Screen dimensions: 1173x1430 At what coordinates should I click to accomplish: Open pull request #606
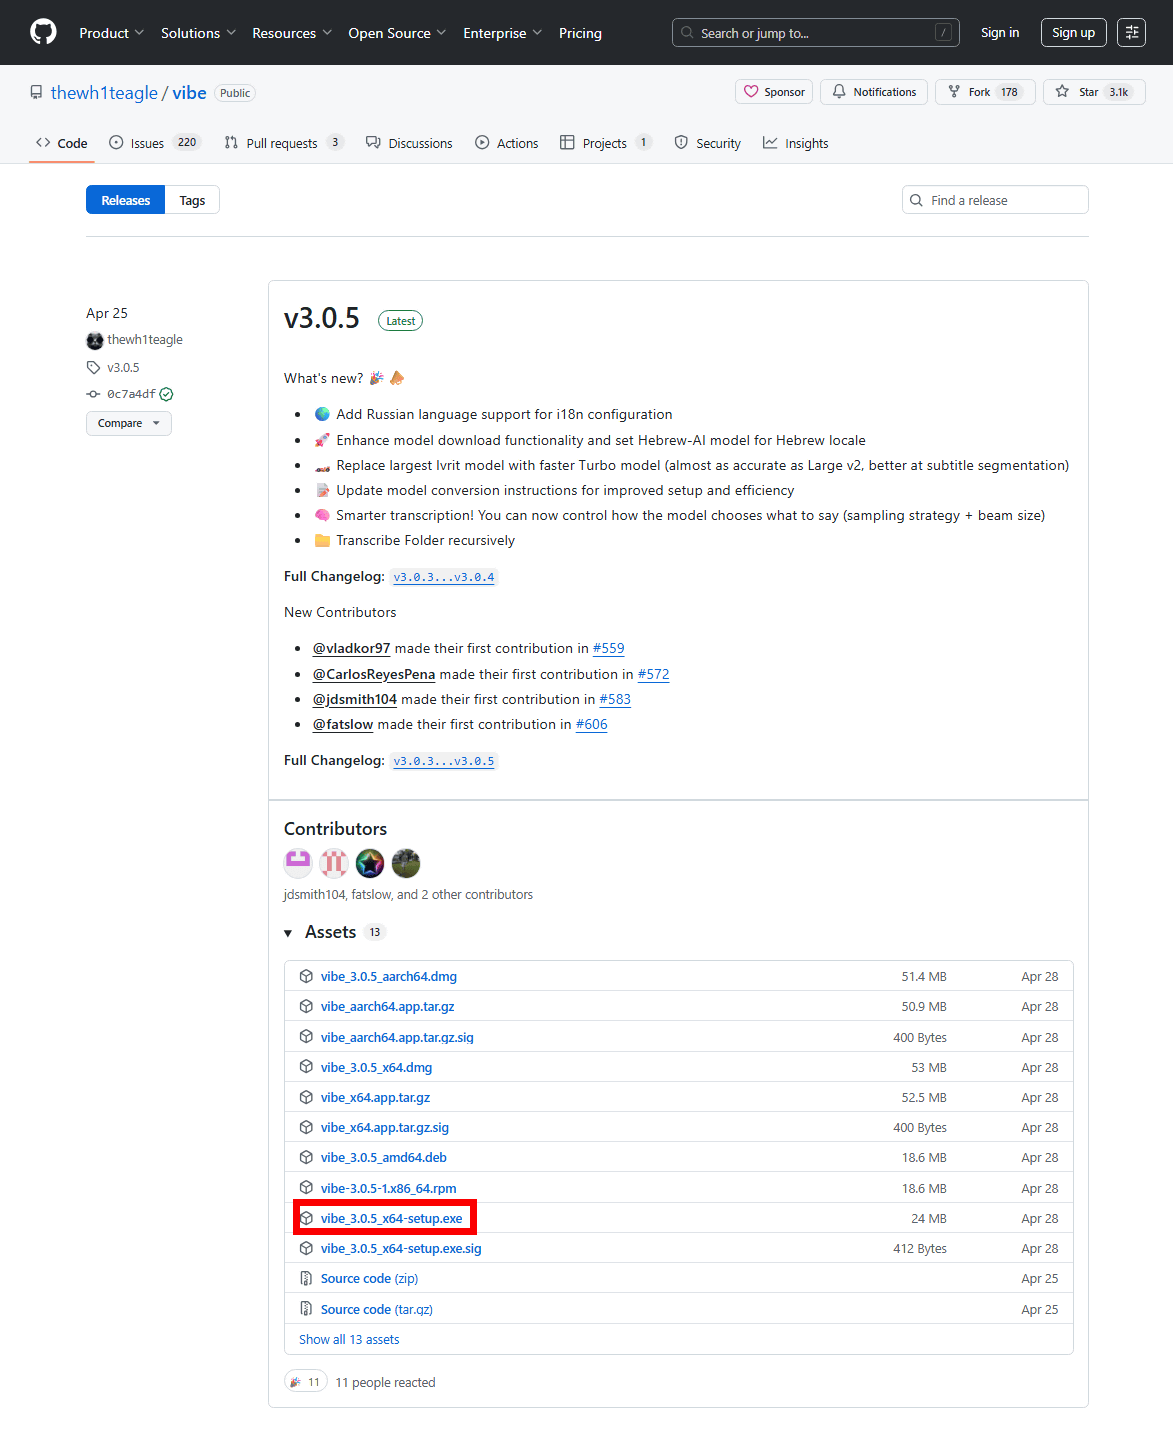click(x=592, y=724)
